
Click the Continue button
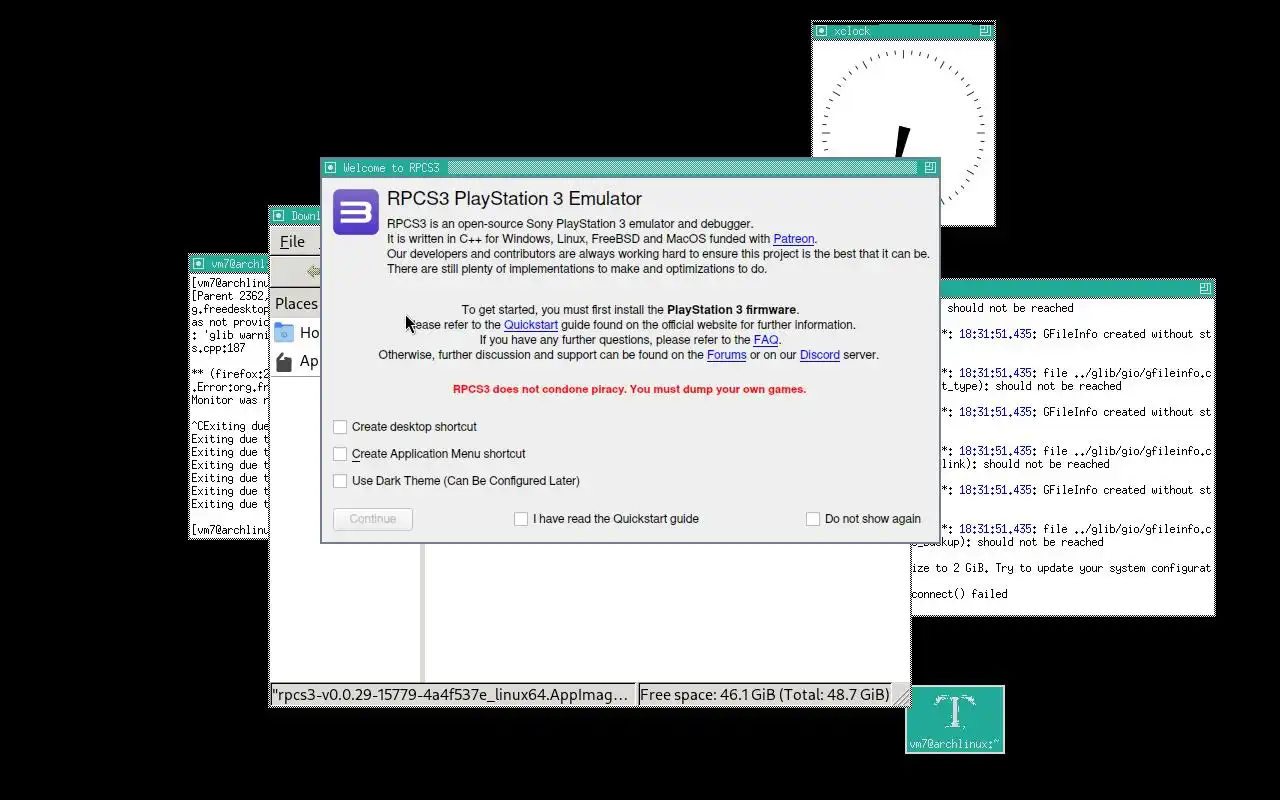pos(373,519)
